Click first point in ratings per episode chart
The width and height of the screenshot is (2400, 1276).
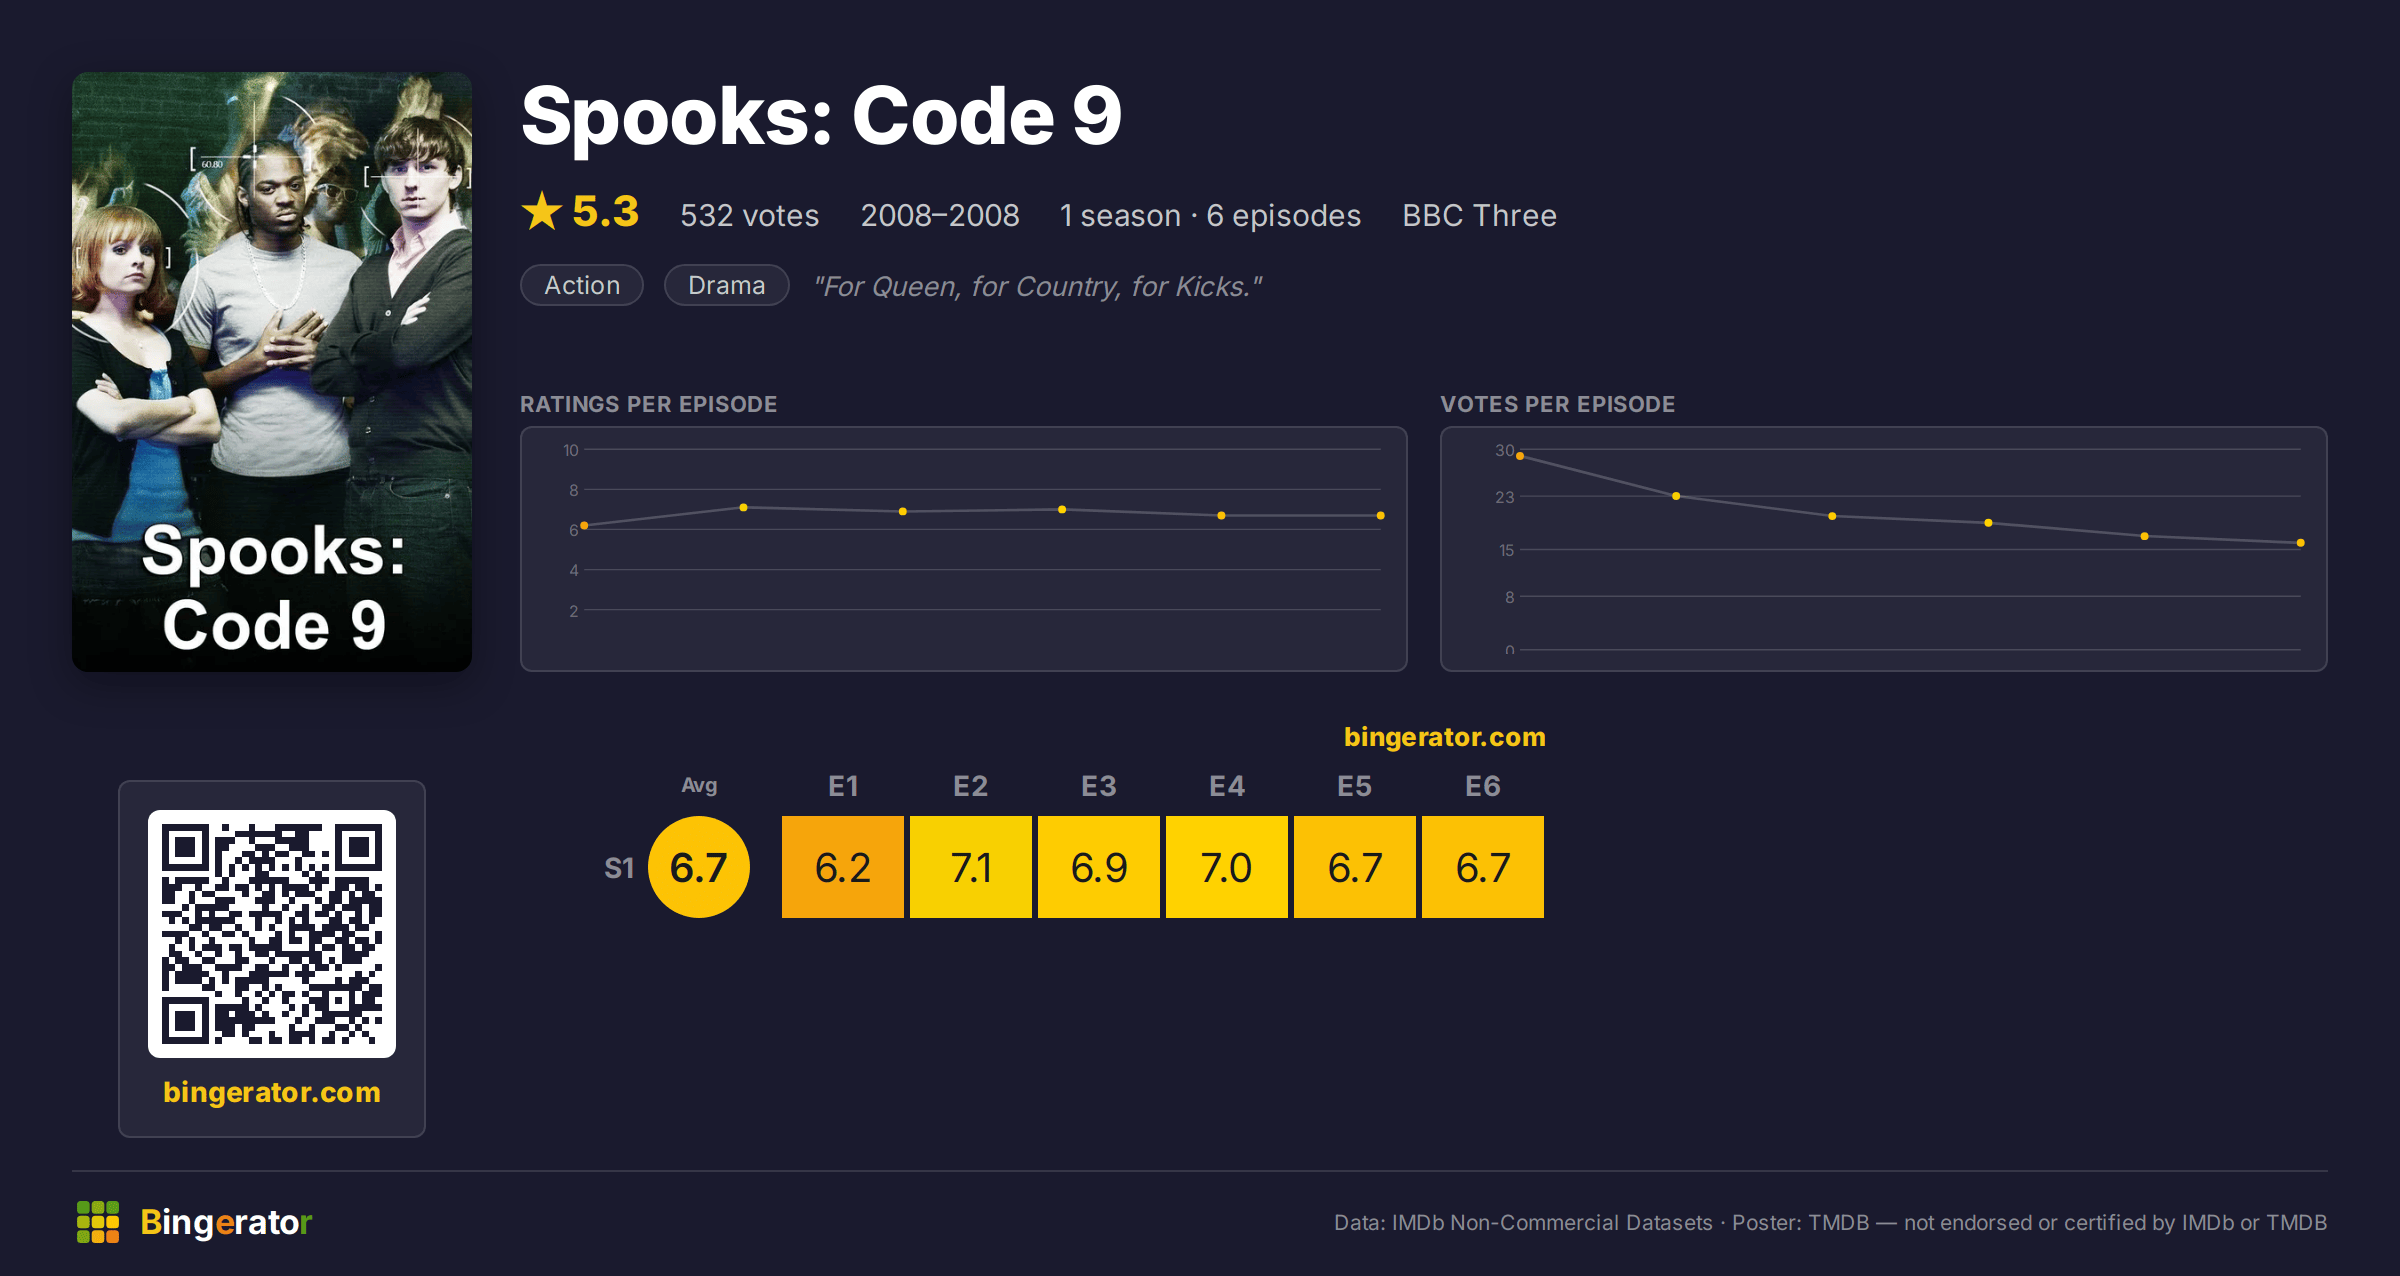pyautogui.click(x=584, y=525)
